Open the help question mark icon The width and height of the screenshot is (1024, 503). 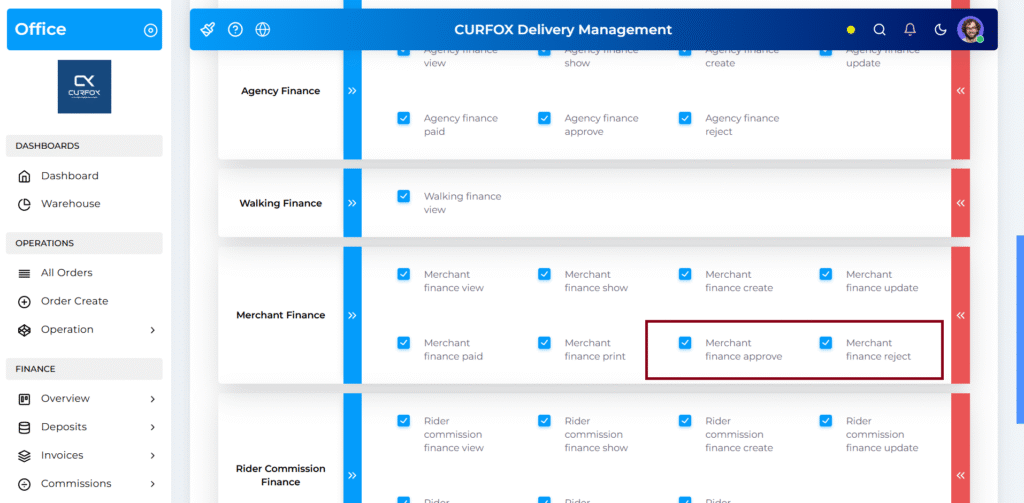coord(235,29)
